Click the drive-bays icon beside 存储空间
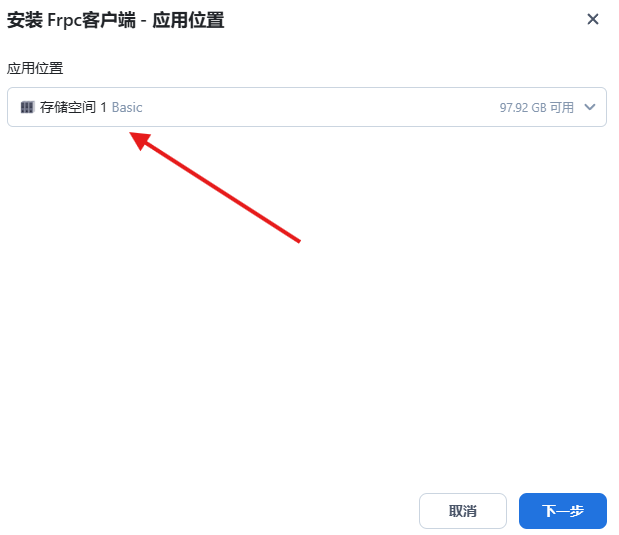619x535 pixels. tap(27, 107)
